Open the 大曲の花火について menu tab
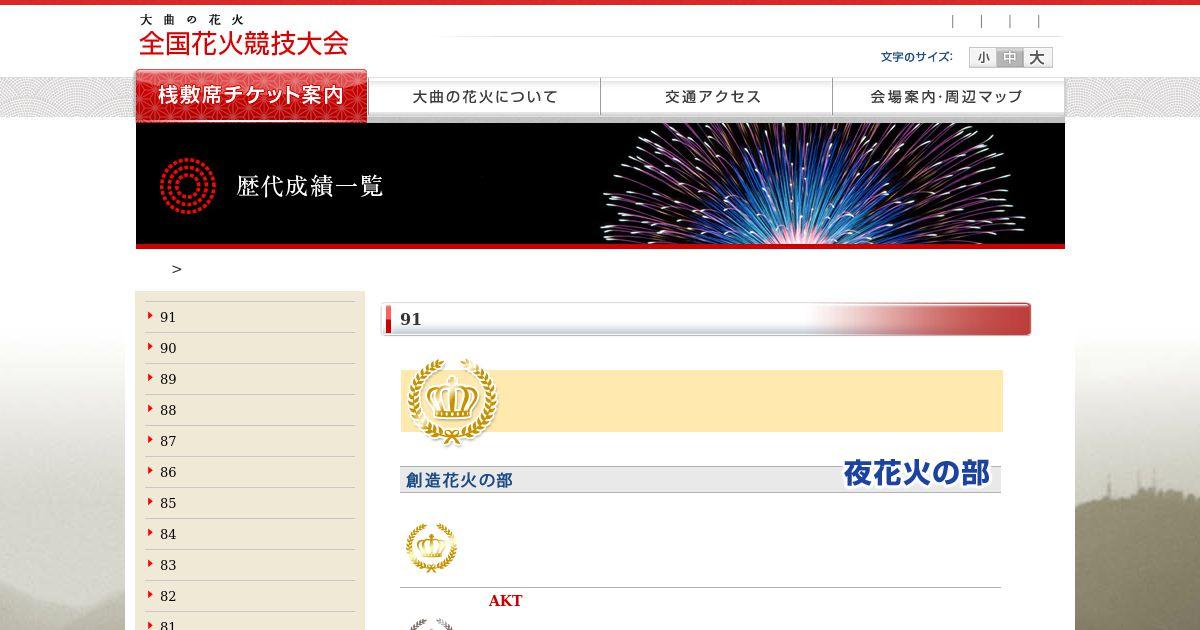 coord(485,97)
